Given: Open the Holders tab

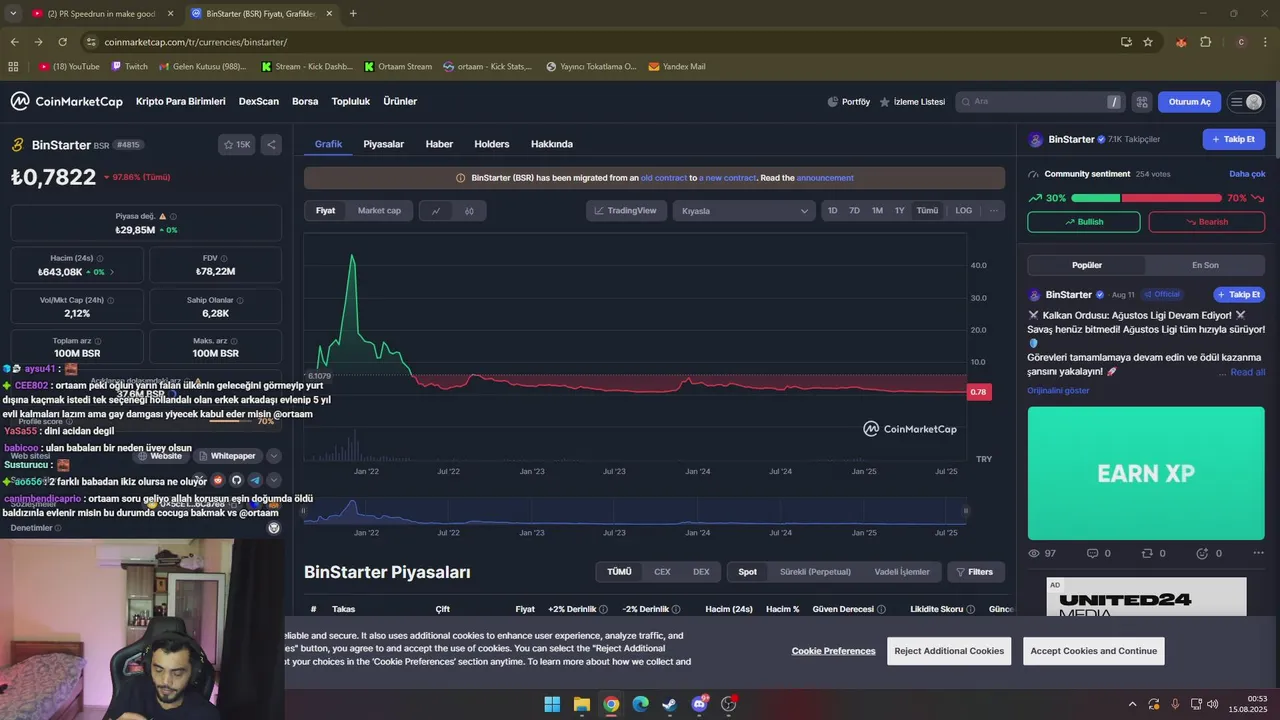Looking at the screenshot, I should click(x=492, y=144).
